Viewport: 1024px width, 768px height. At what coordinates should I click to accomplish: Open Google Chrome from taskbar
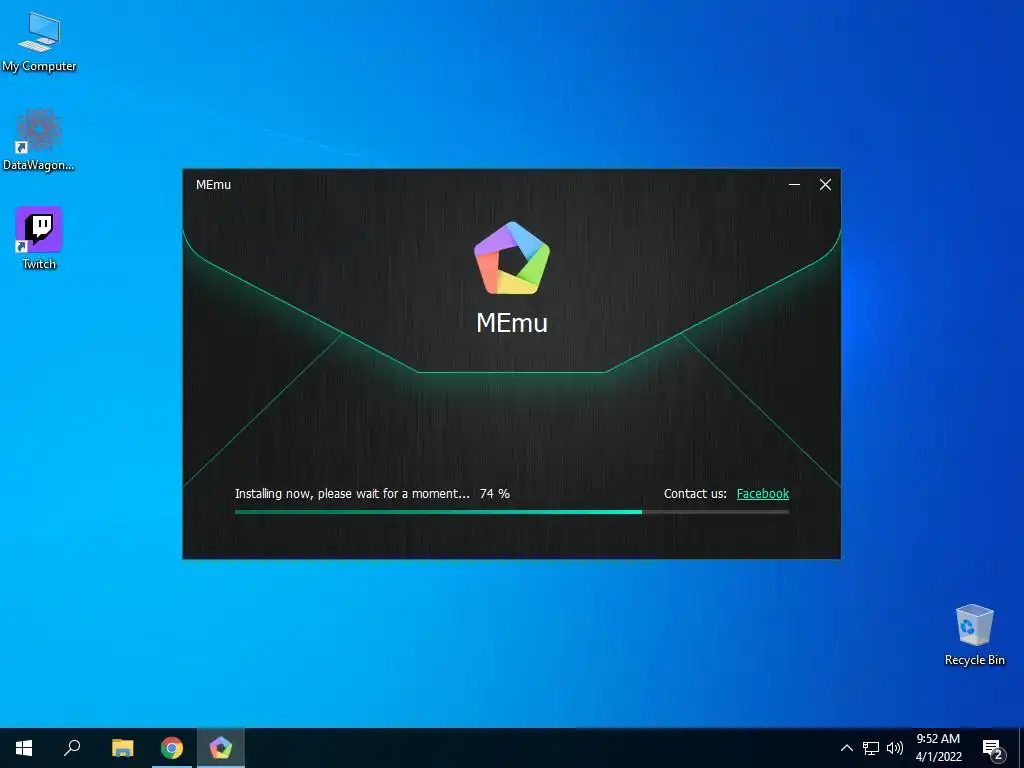coord(172,748)
